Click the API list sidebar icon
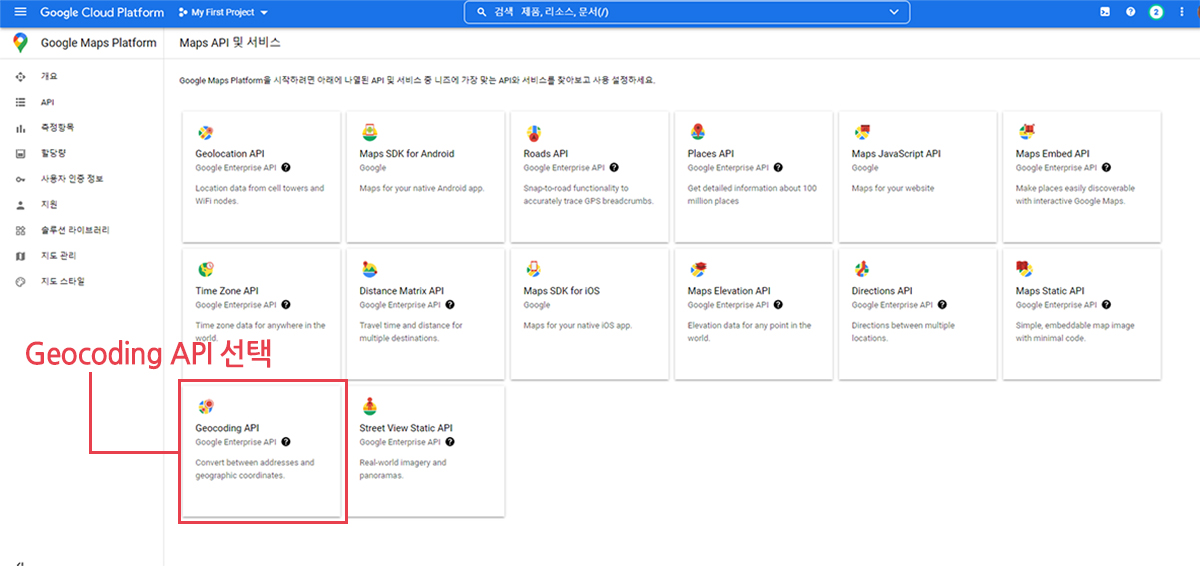Viewport: 1200px width, 566px height. (x=20, y=102)
